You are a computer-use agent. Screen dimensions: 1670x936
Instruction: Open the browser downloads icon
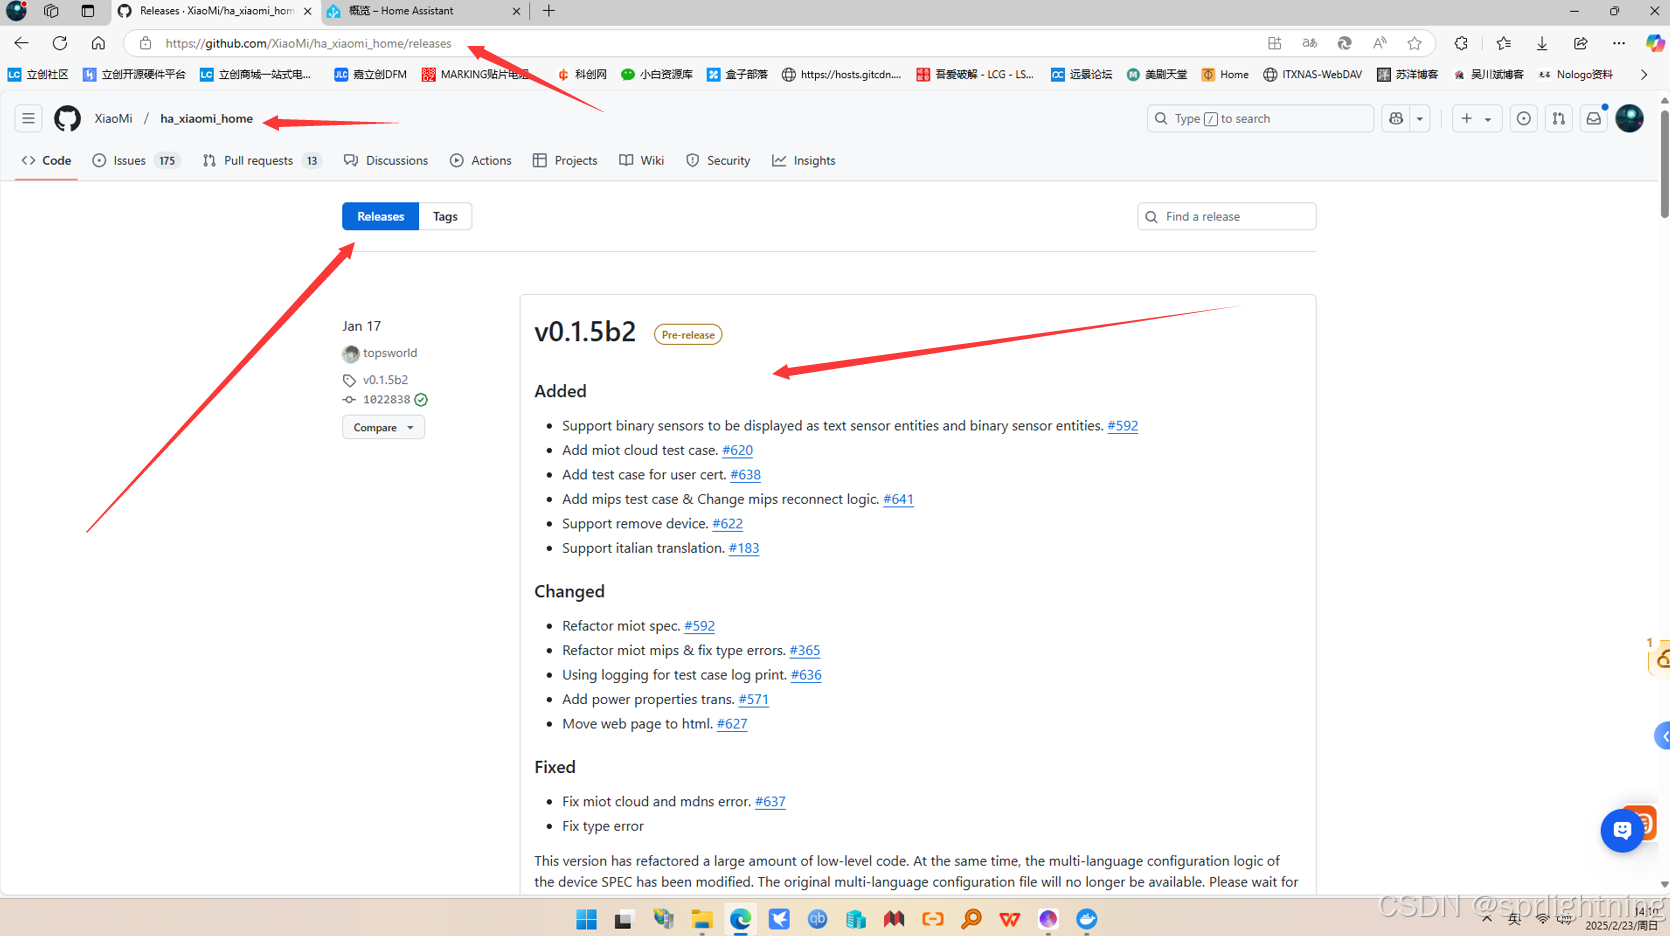pyautogui.click(x=1541, y=43)
